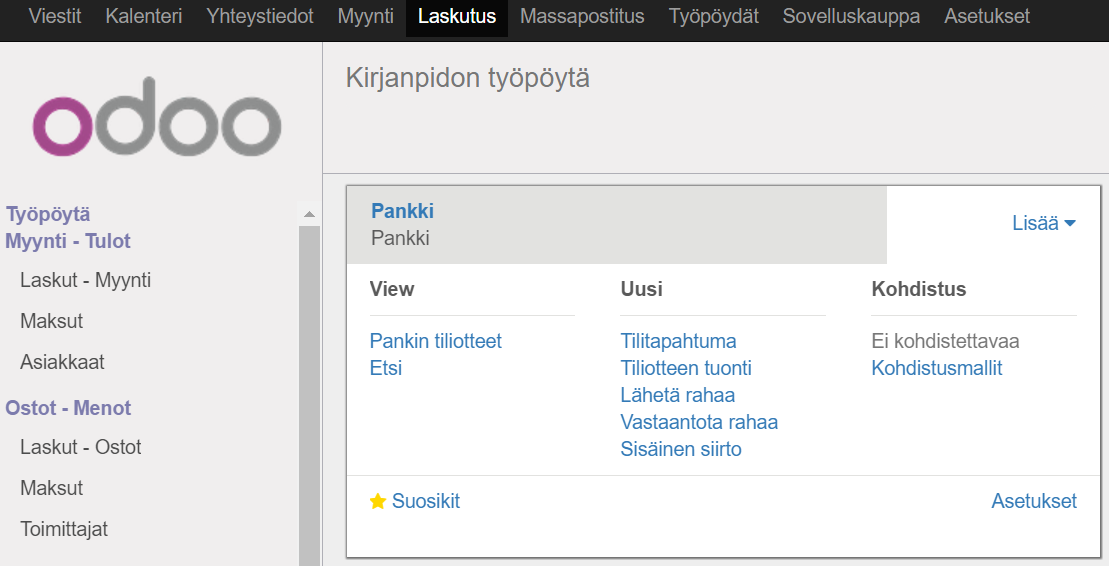Open the Lisää dropdown menu
Viewport: 1109px width, 566px height.
click(1044, 224)
